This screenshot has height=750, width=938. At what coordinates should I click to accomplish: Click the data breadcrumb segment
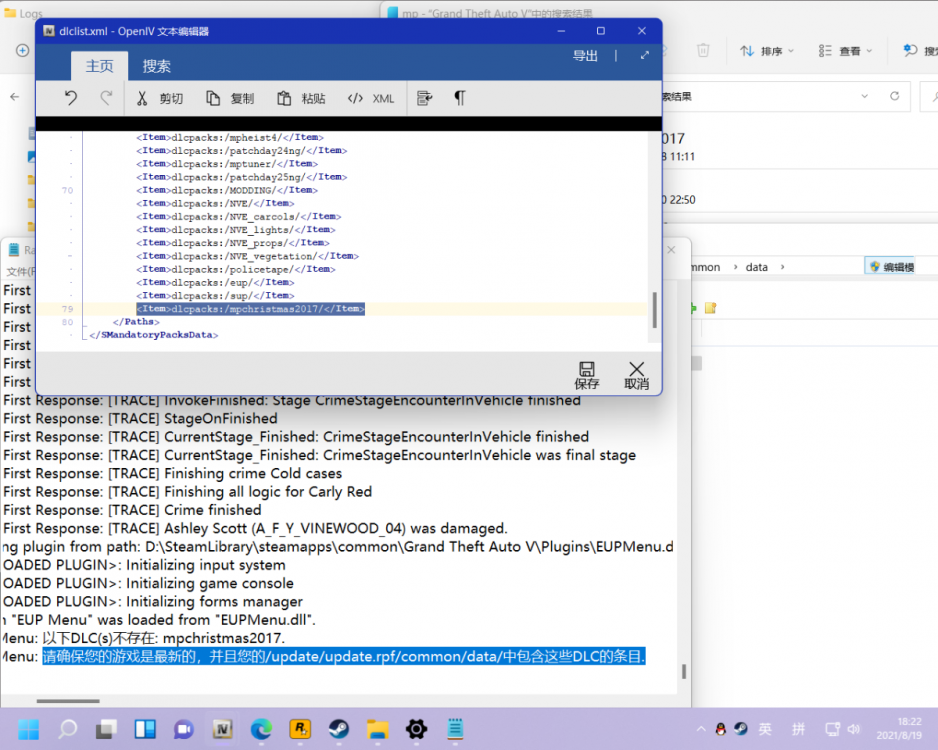coord(756,267)
